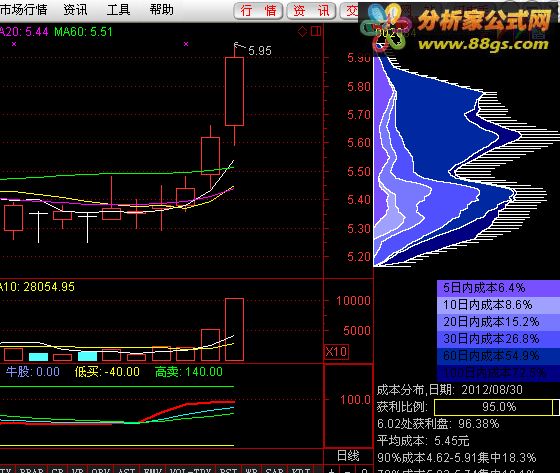Click the 5.20 price axis label
The height and width of the screenshot is (473, 560).
(359, 257)
